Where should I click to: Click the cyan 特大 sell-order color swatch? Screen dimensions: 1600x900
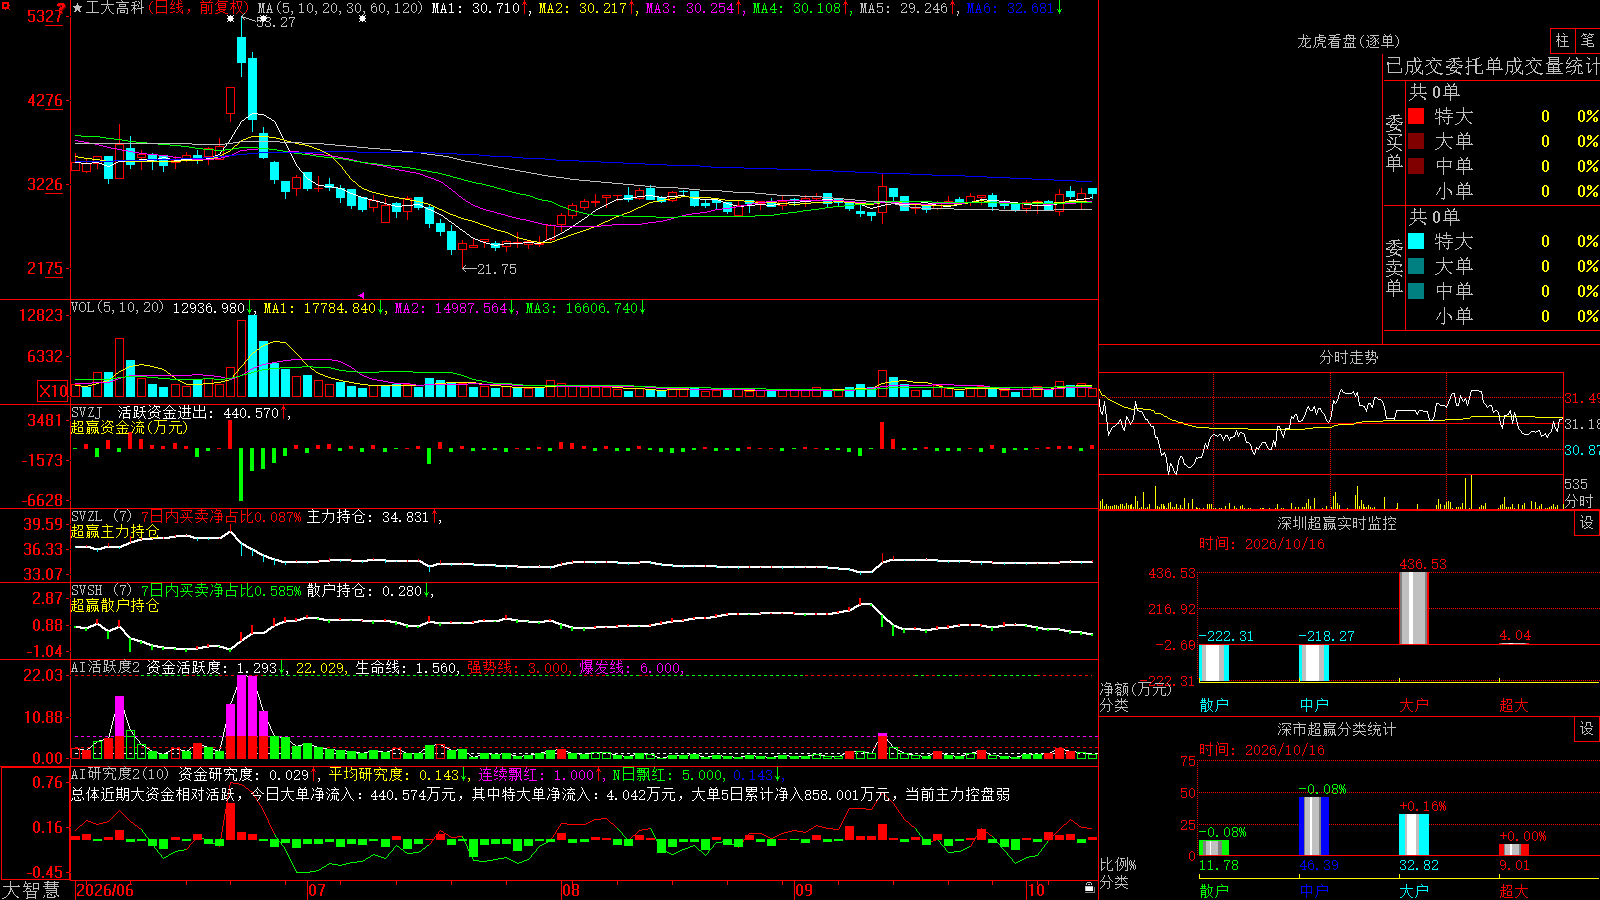click(1416, 241)
